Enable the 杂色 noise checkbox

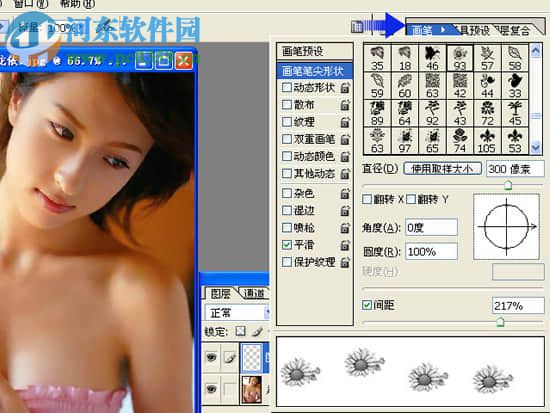point(287,193)
